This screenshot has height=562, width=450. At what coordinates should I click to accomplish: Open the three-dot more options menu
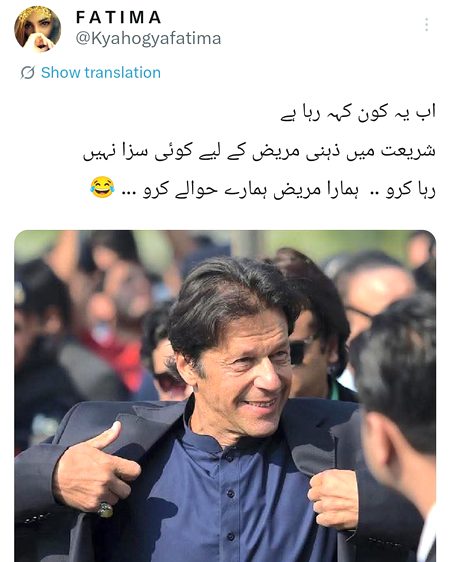pyautogui.click(x=426, y=25)
